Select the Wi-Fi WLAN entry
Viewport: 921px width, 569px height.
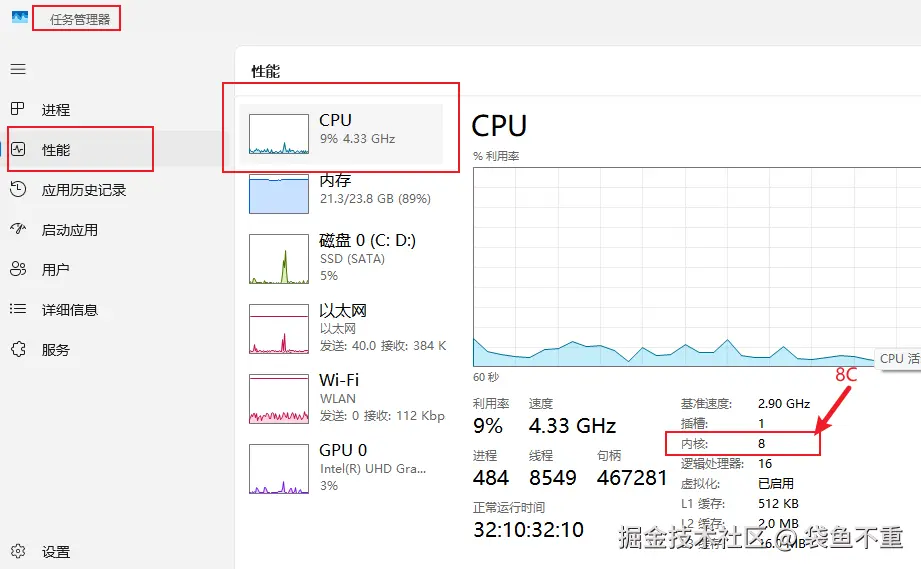[x=341, y=399]
